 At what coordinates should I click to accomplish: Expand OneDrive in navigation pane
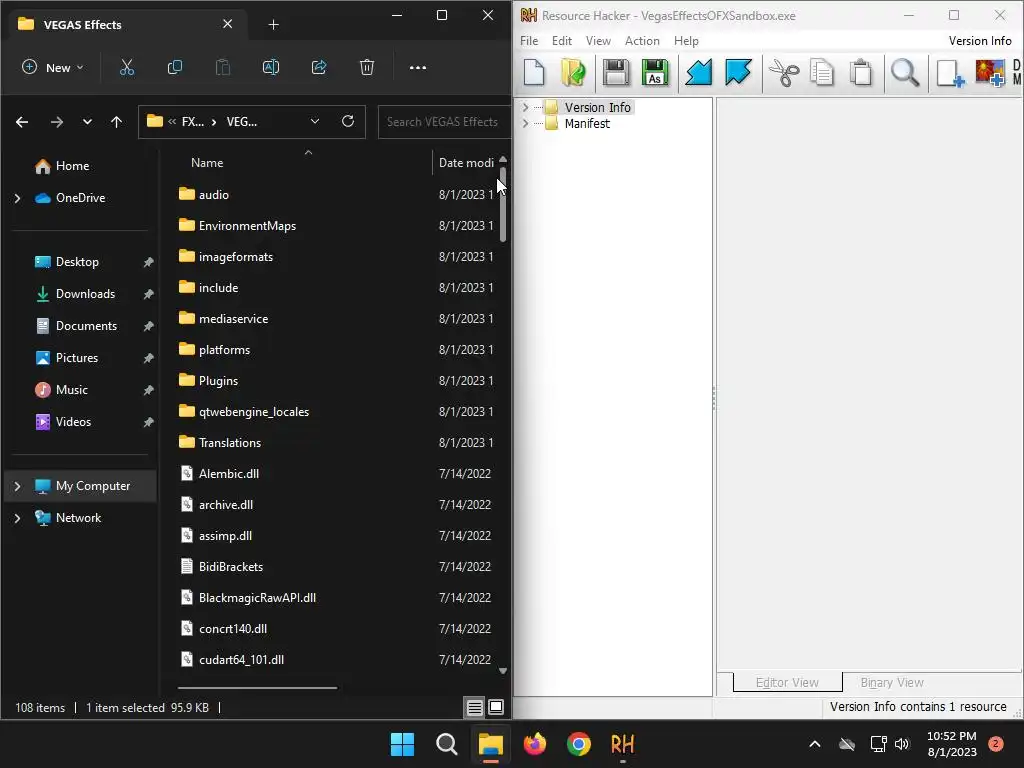point(18,198)
